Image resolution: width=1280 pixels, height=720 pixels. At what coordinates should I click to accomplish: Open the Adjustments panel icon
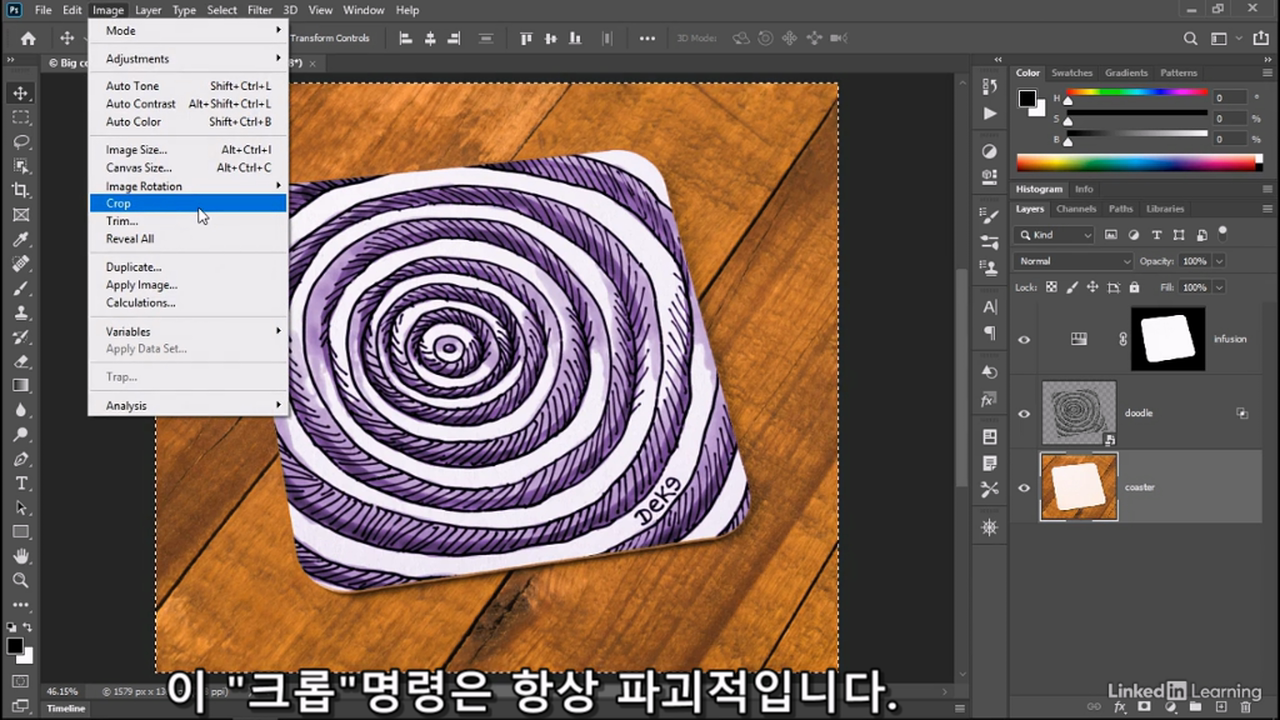click(x=990, y=152)
